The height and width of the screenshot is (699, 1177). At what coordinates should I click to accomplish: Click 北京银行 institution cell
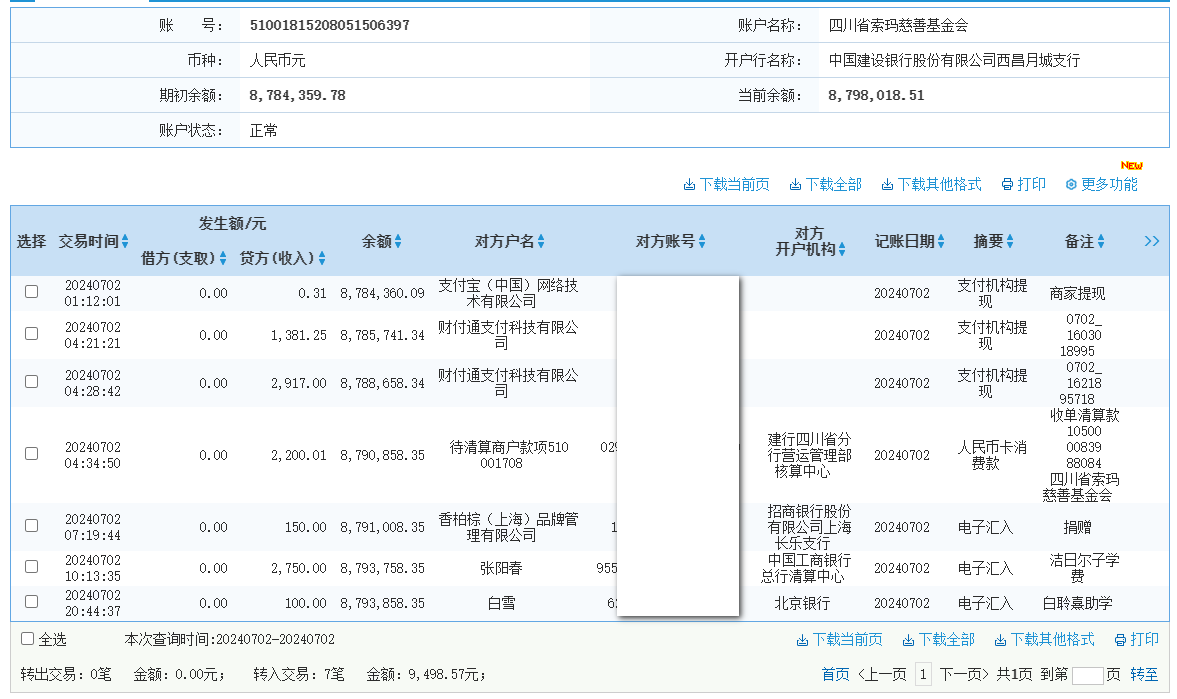pos(802,603)
